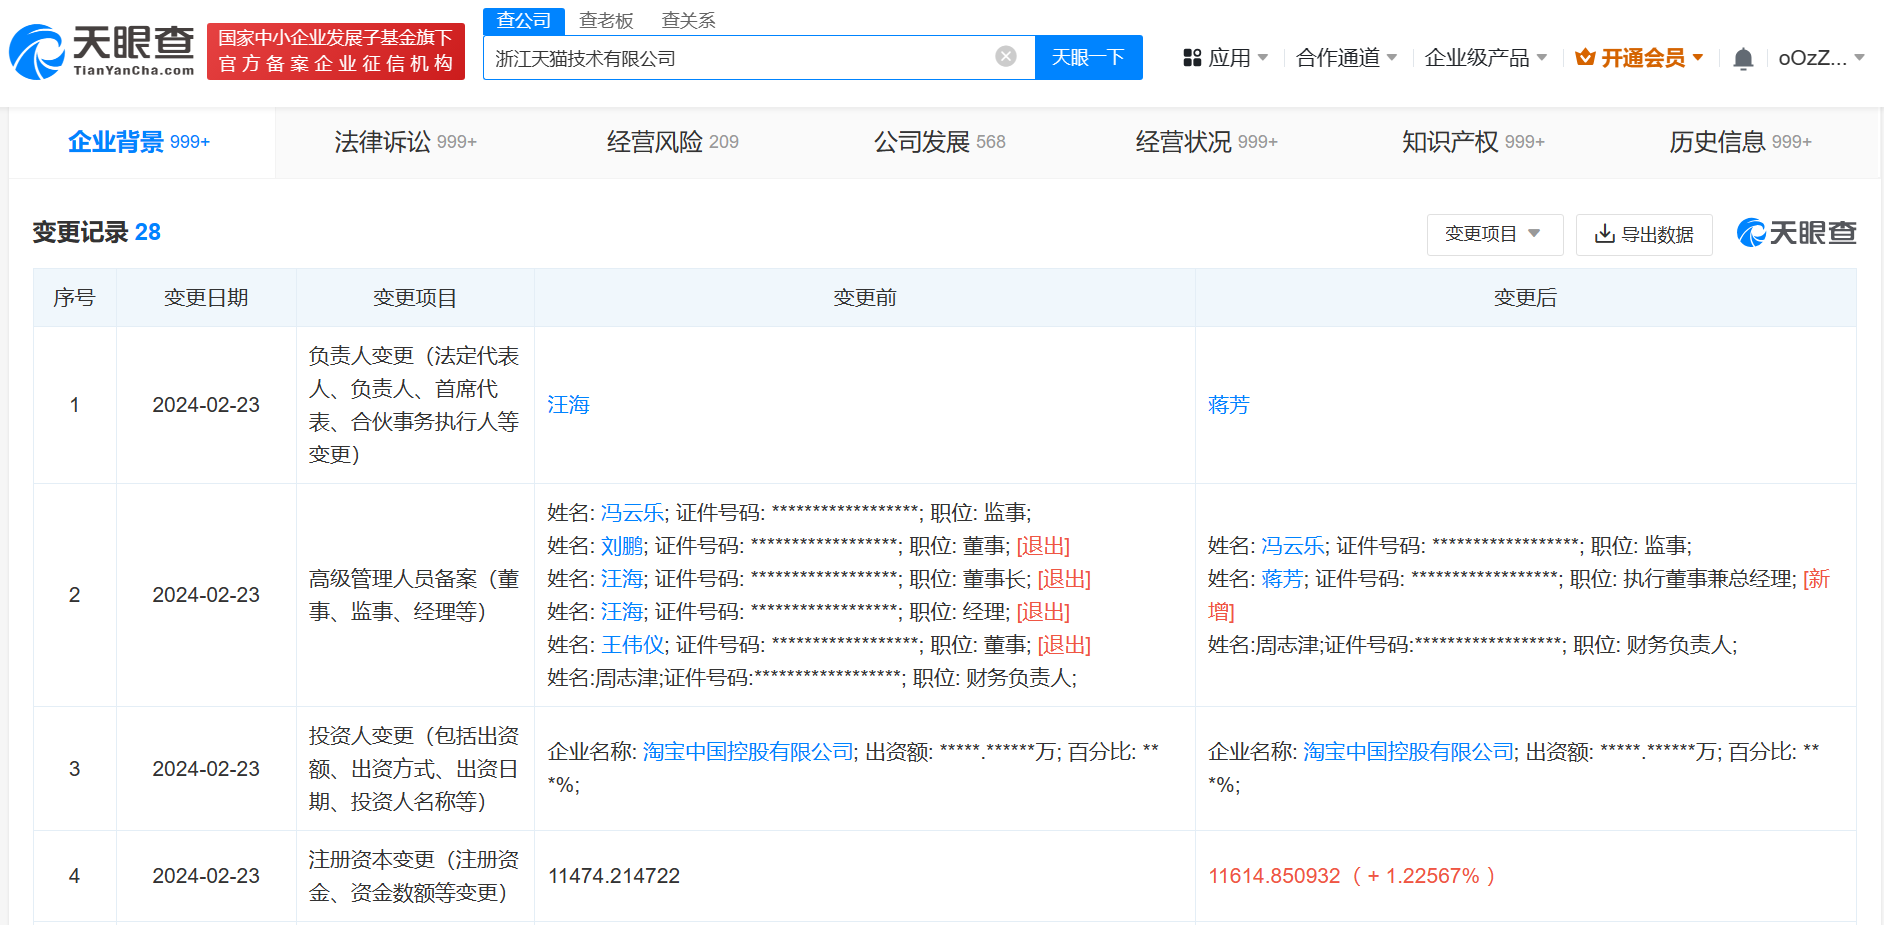
Task: Click the red 国家中小企业发展子基金 banner
Action: click(x=336, y=51)
